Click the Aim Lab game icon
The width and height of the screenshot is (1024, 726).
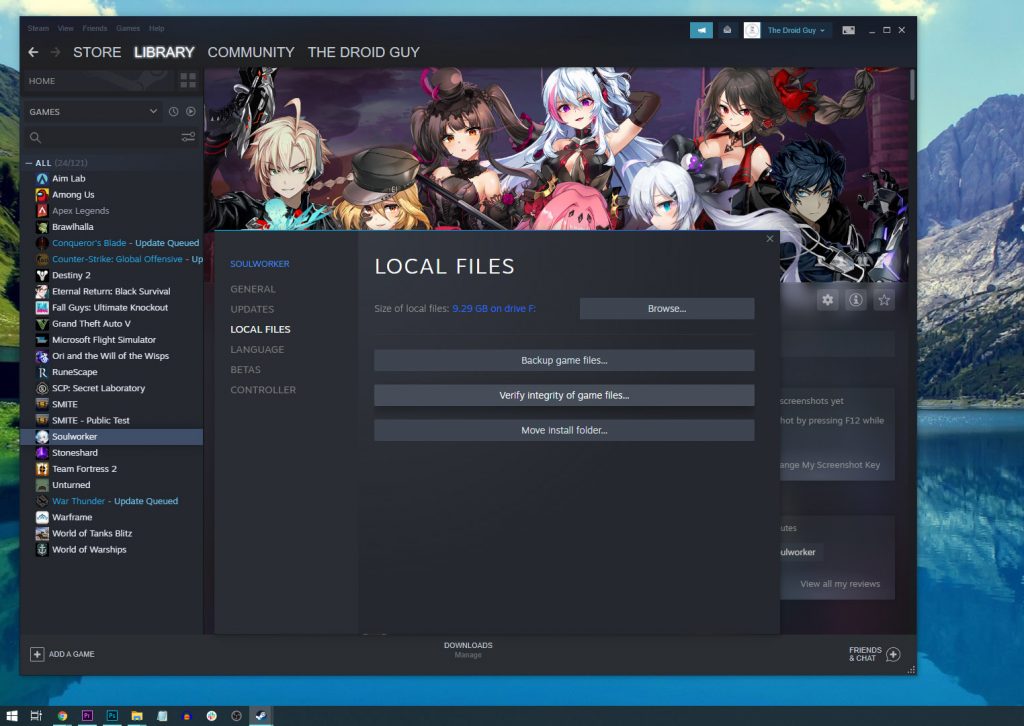point(42,178)
